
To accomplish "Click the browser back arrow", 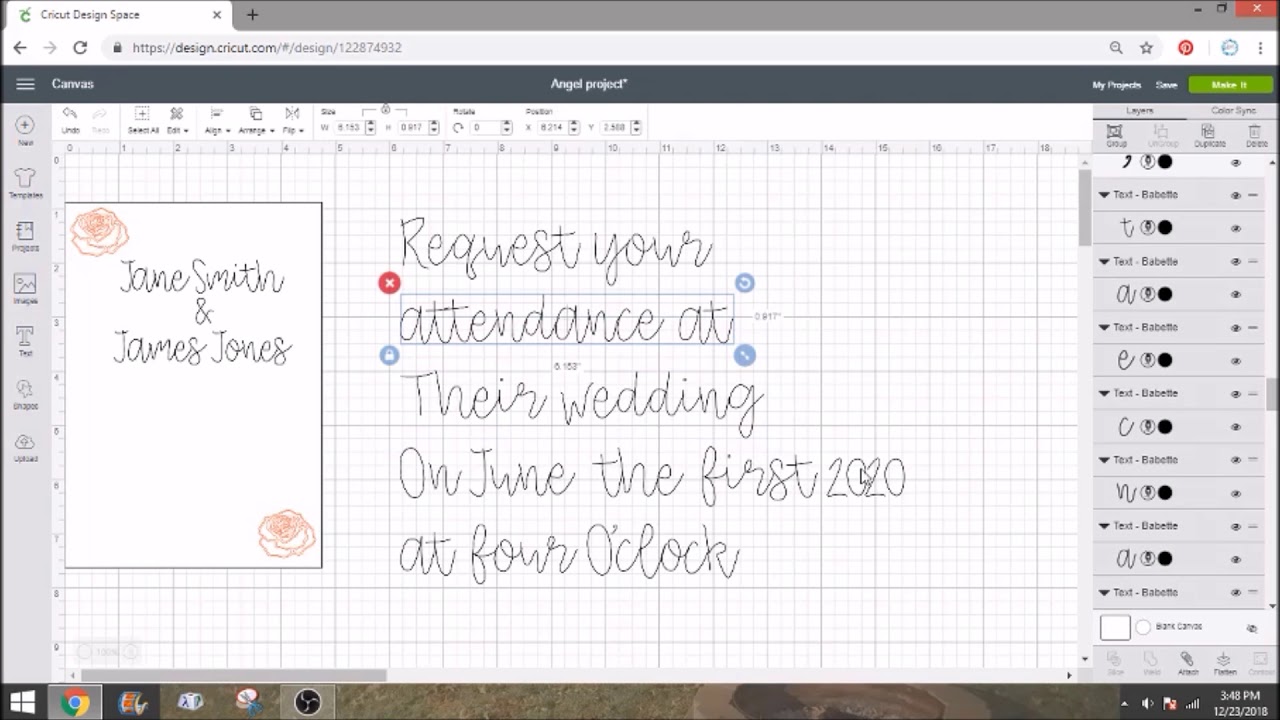I will point(20,47).
